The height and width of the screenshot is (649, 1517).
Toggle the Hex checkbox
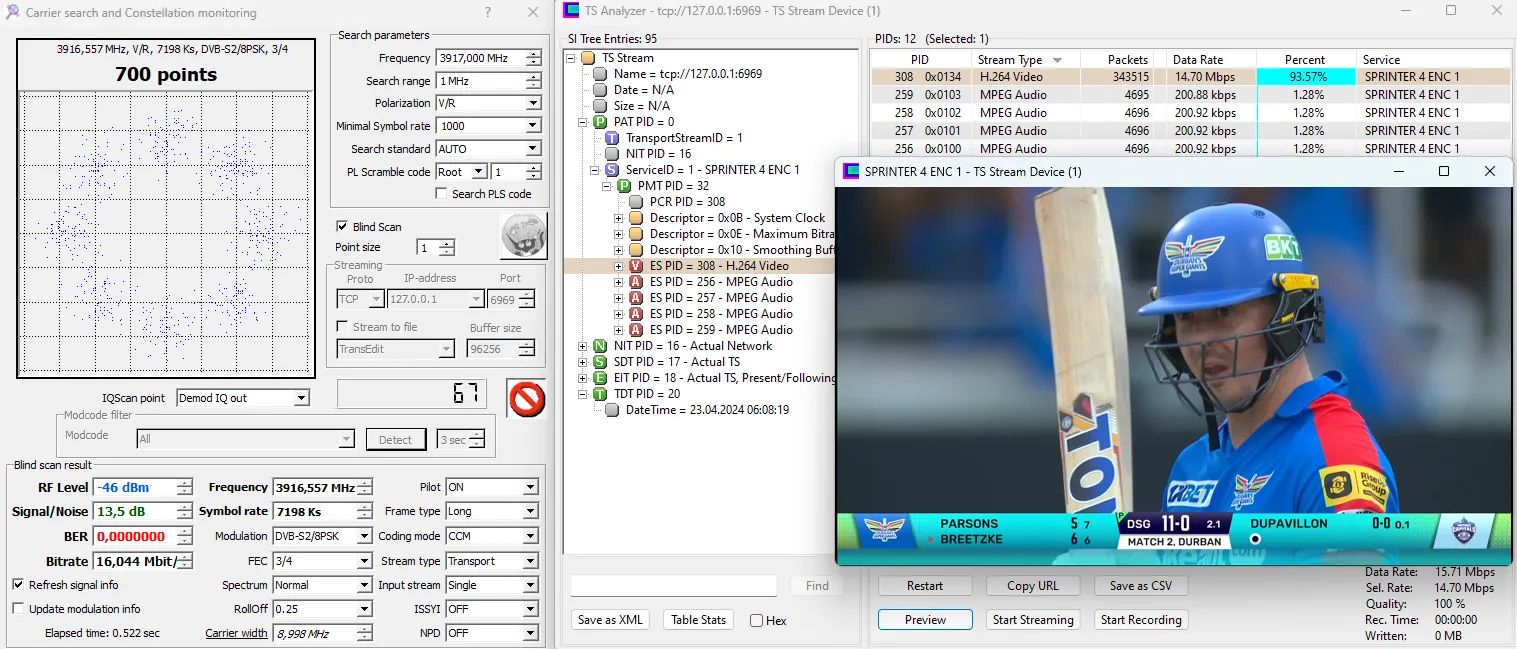[757, 621]
